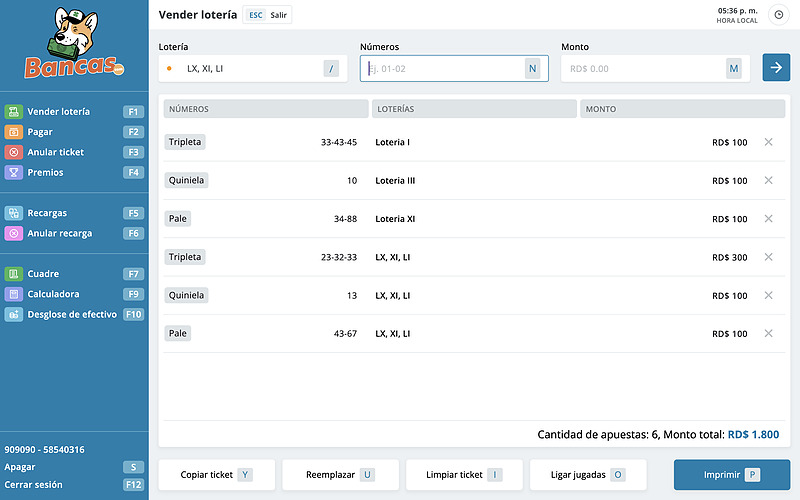
Task: Click the Vender lotería sidebar icon
Action: tap(13, 112)
